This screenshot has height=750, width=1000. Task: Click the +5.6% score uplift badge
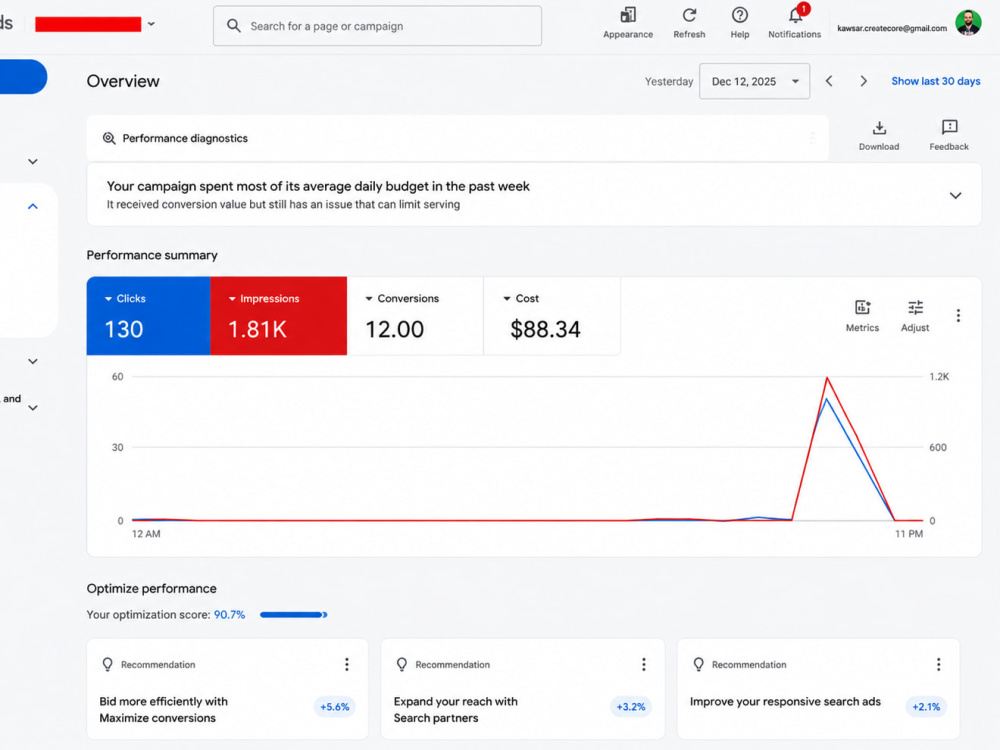click(x=335, y=707)
